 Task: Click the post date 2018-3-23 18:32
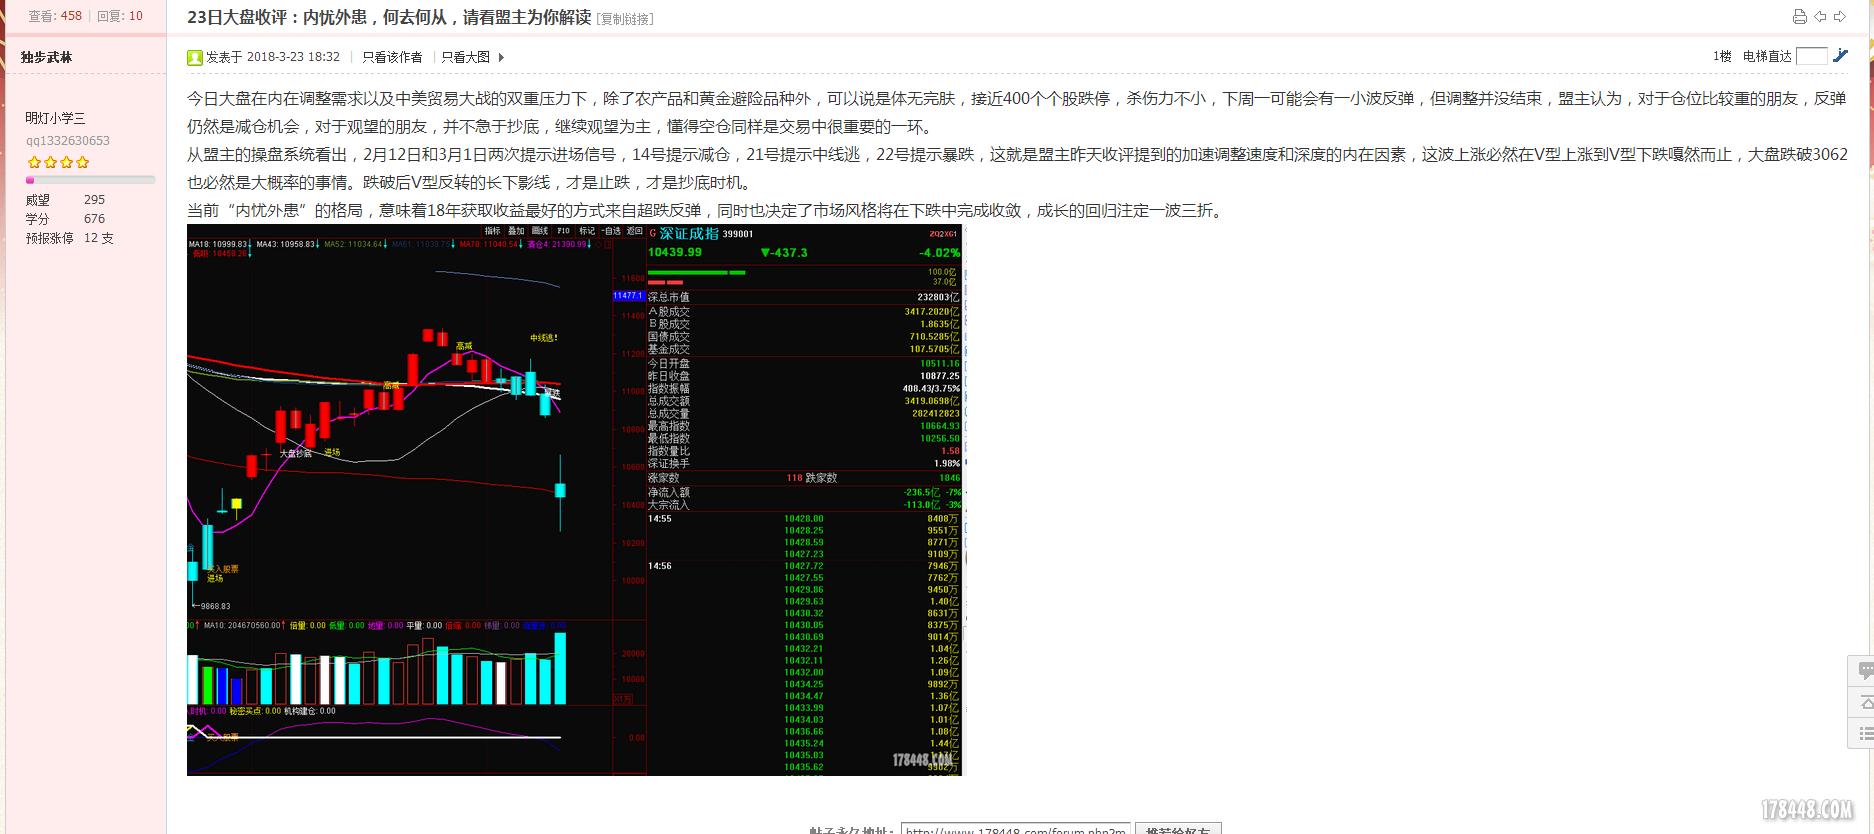(293, 57)
